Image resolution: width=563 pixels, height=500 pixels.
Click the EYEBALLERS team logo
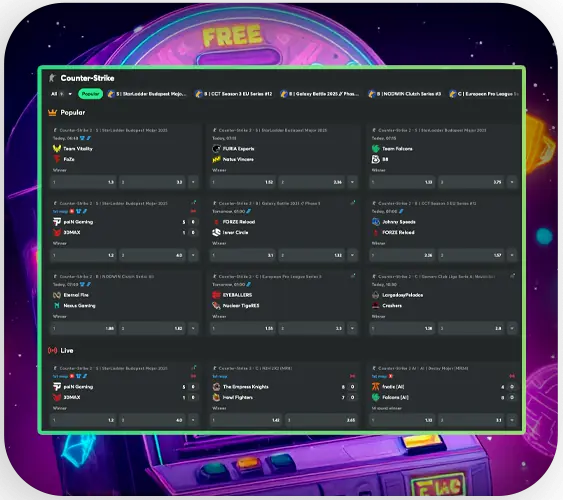[x=216, y=295]
